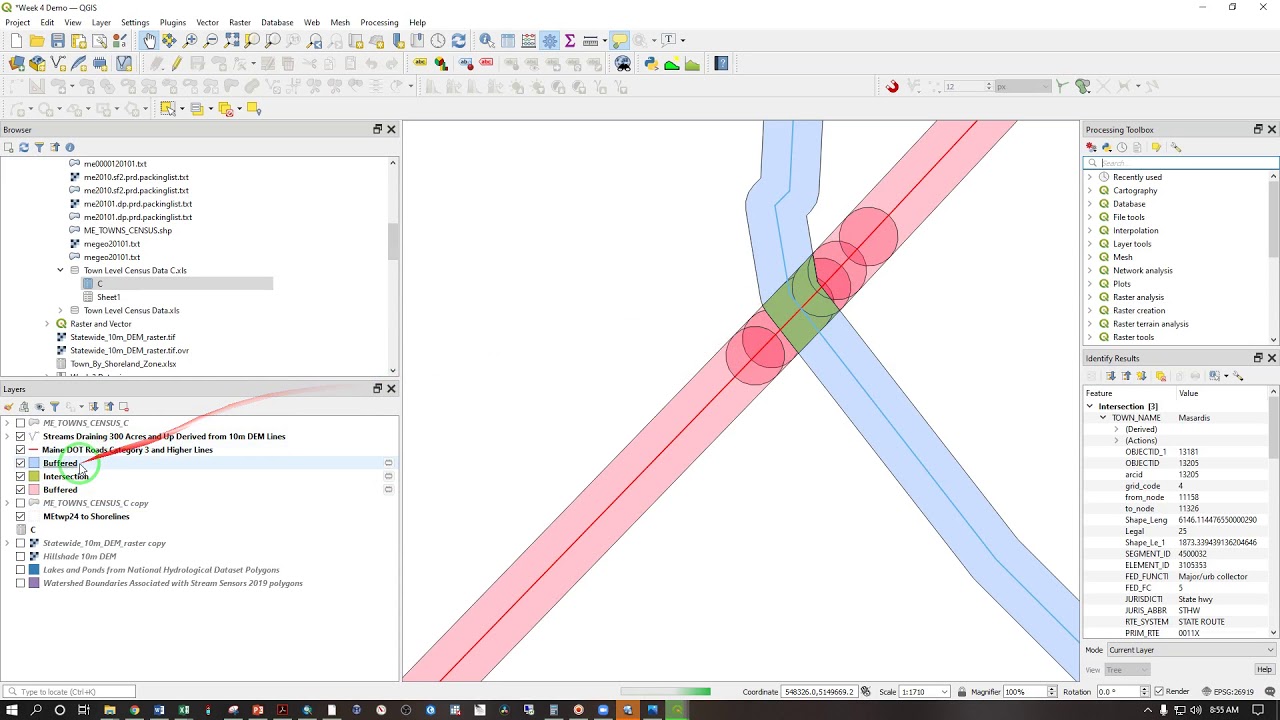Expand the Raster analysis toolbox group
1280x720 pixels.
click(1090, 297)
